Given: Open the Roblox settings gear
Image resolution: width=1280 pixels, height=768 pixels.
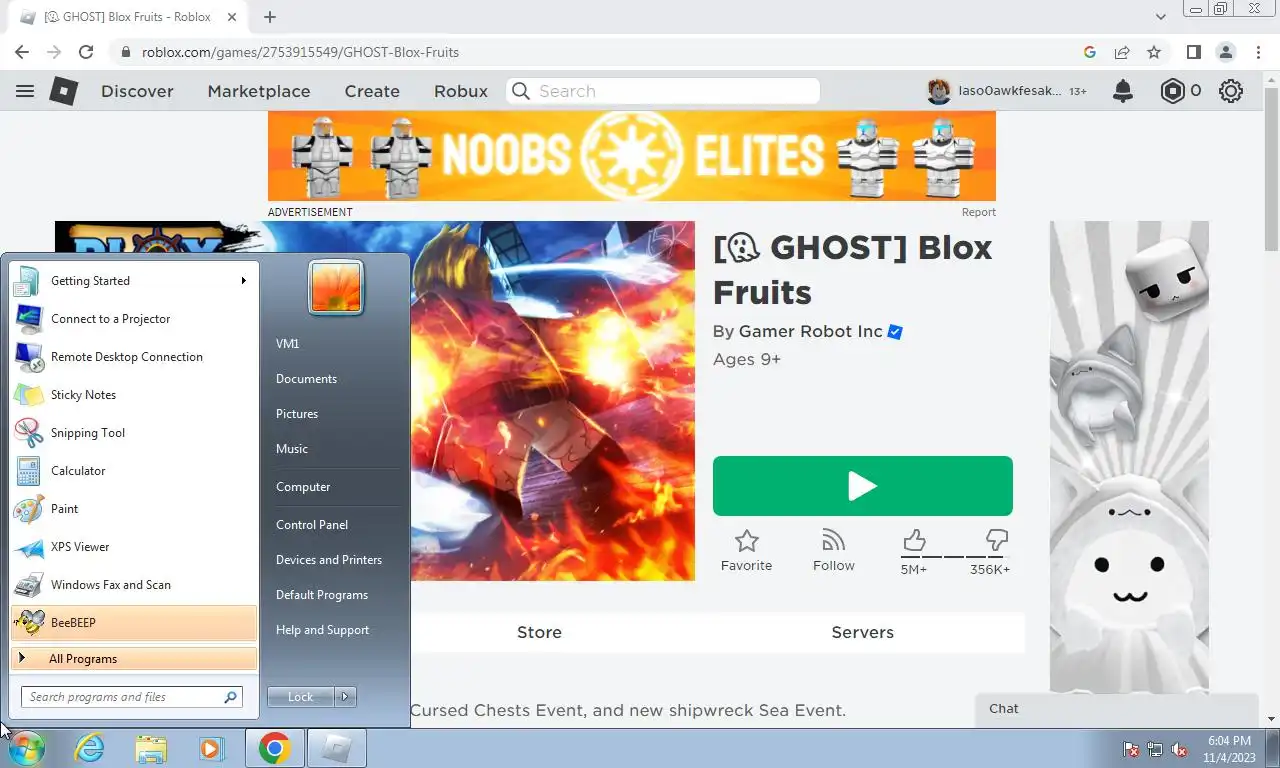Looking at the screenshot, I should [1231, 91].
